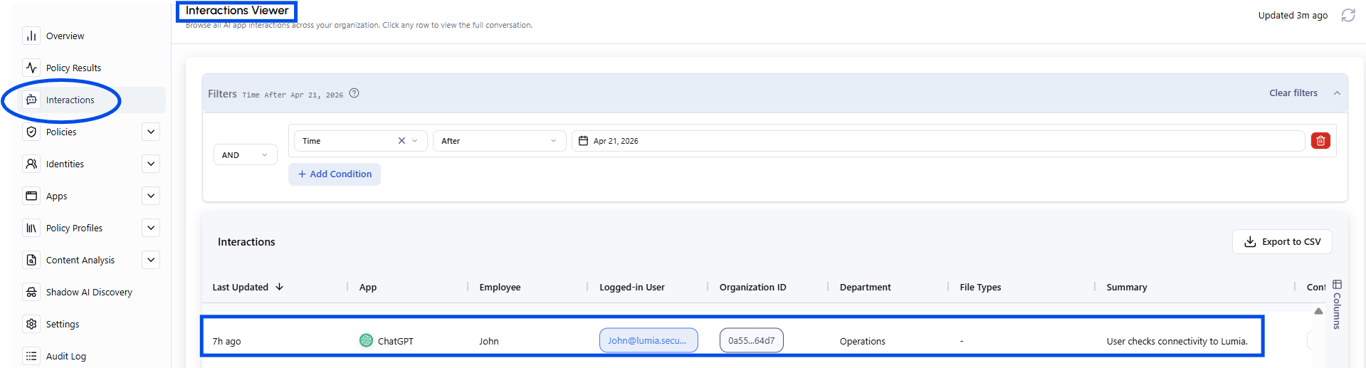
Task: Click the Apr 21, 2026 date field
Action: click(938, 141)
